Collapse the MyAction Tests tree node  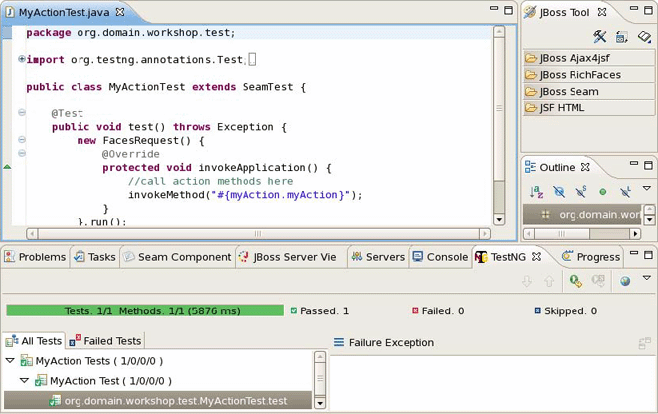10,360
